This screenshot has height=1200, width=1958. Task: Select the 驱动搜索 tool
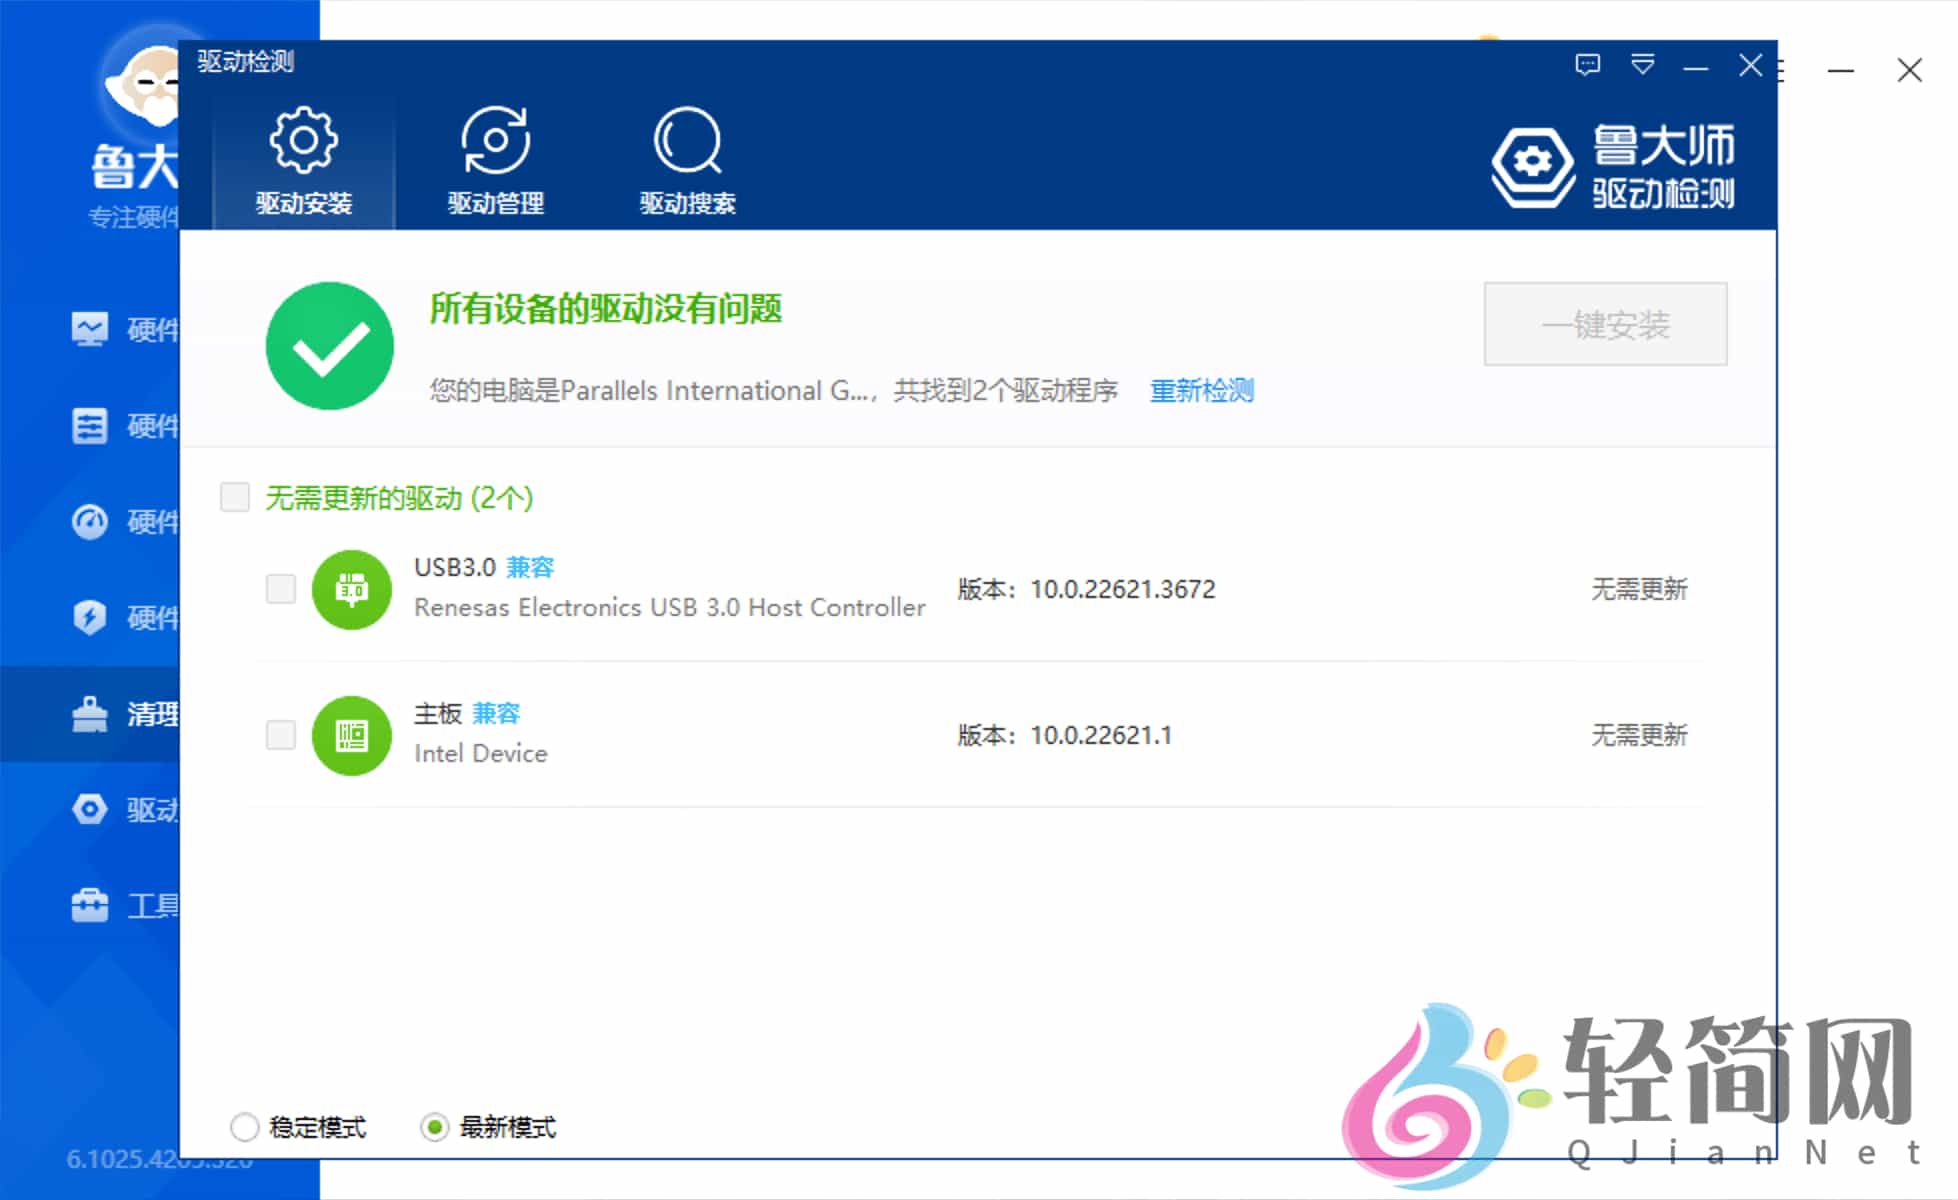coord(687,162)
